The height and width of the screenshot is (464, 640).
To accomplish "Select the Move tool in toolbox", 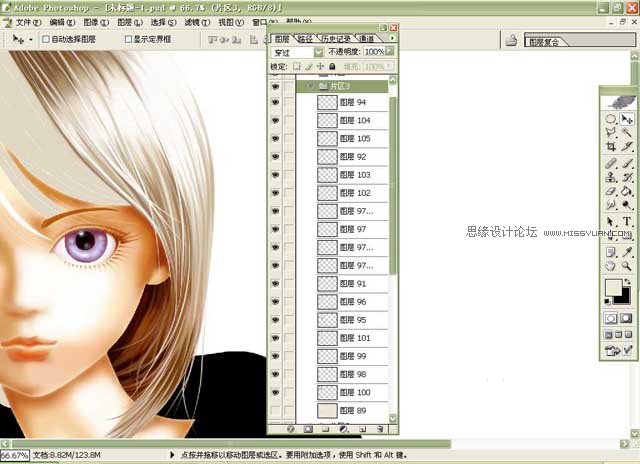I will click(x=627, y=119).
